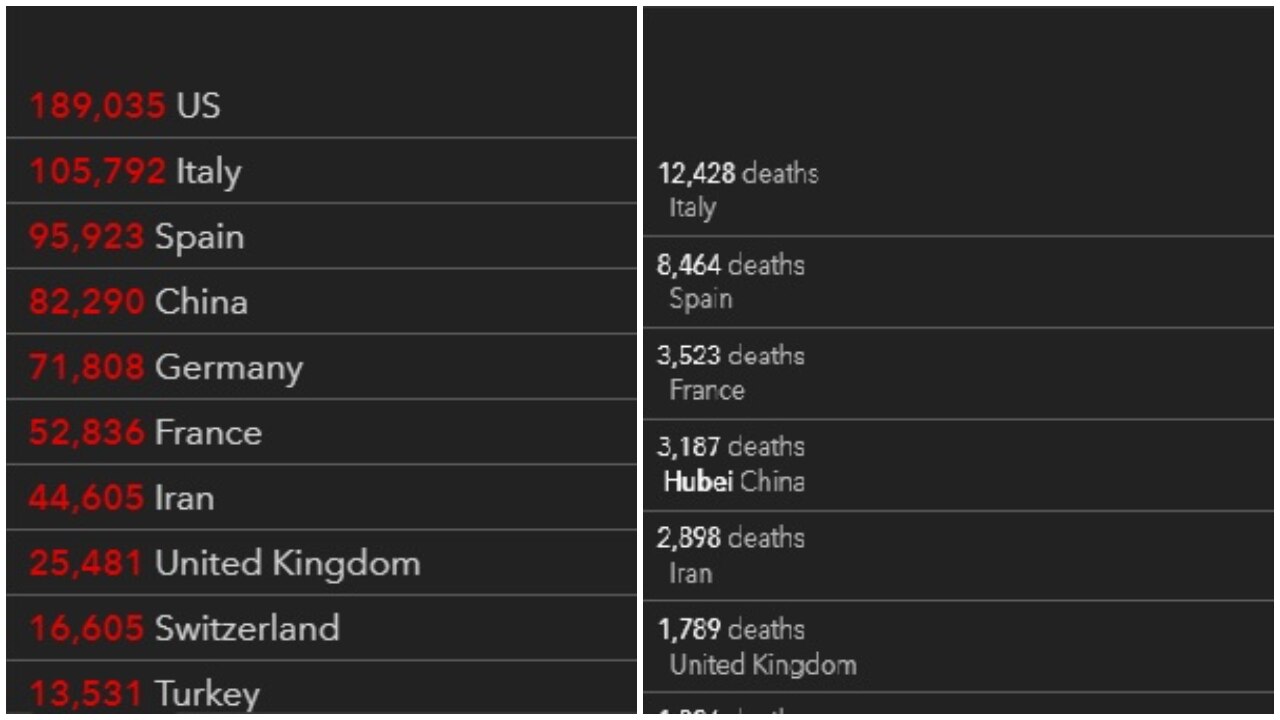1280x720 pixels.
Task: Select the US confirmed cases row
Action: pos(321,105)
